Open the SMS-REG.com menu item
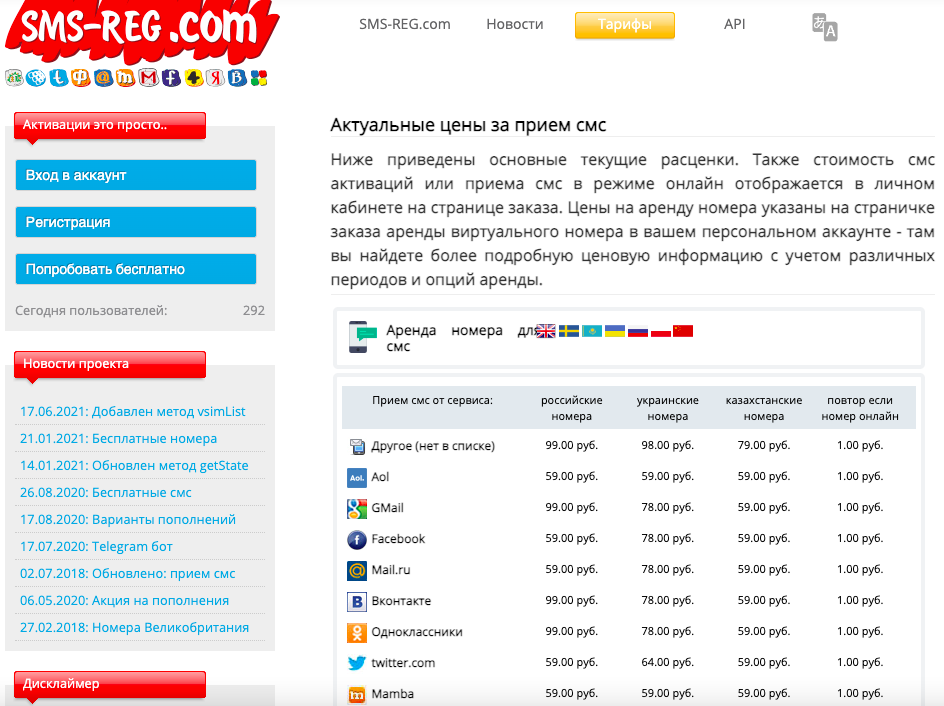944x706 pixels. click(x=405, y=24)
